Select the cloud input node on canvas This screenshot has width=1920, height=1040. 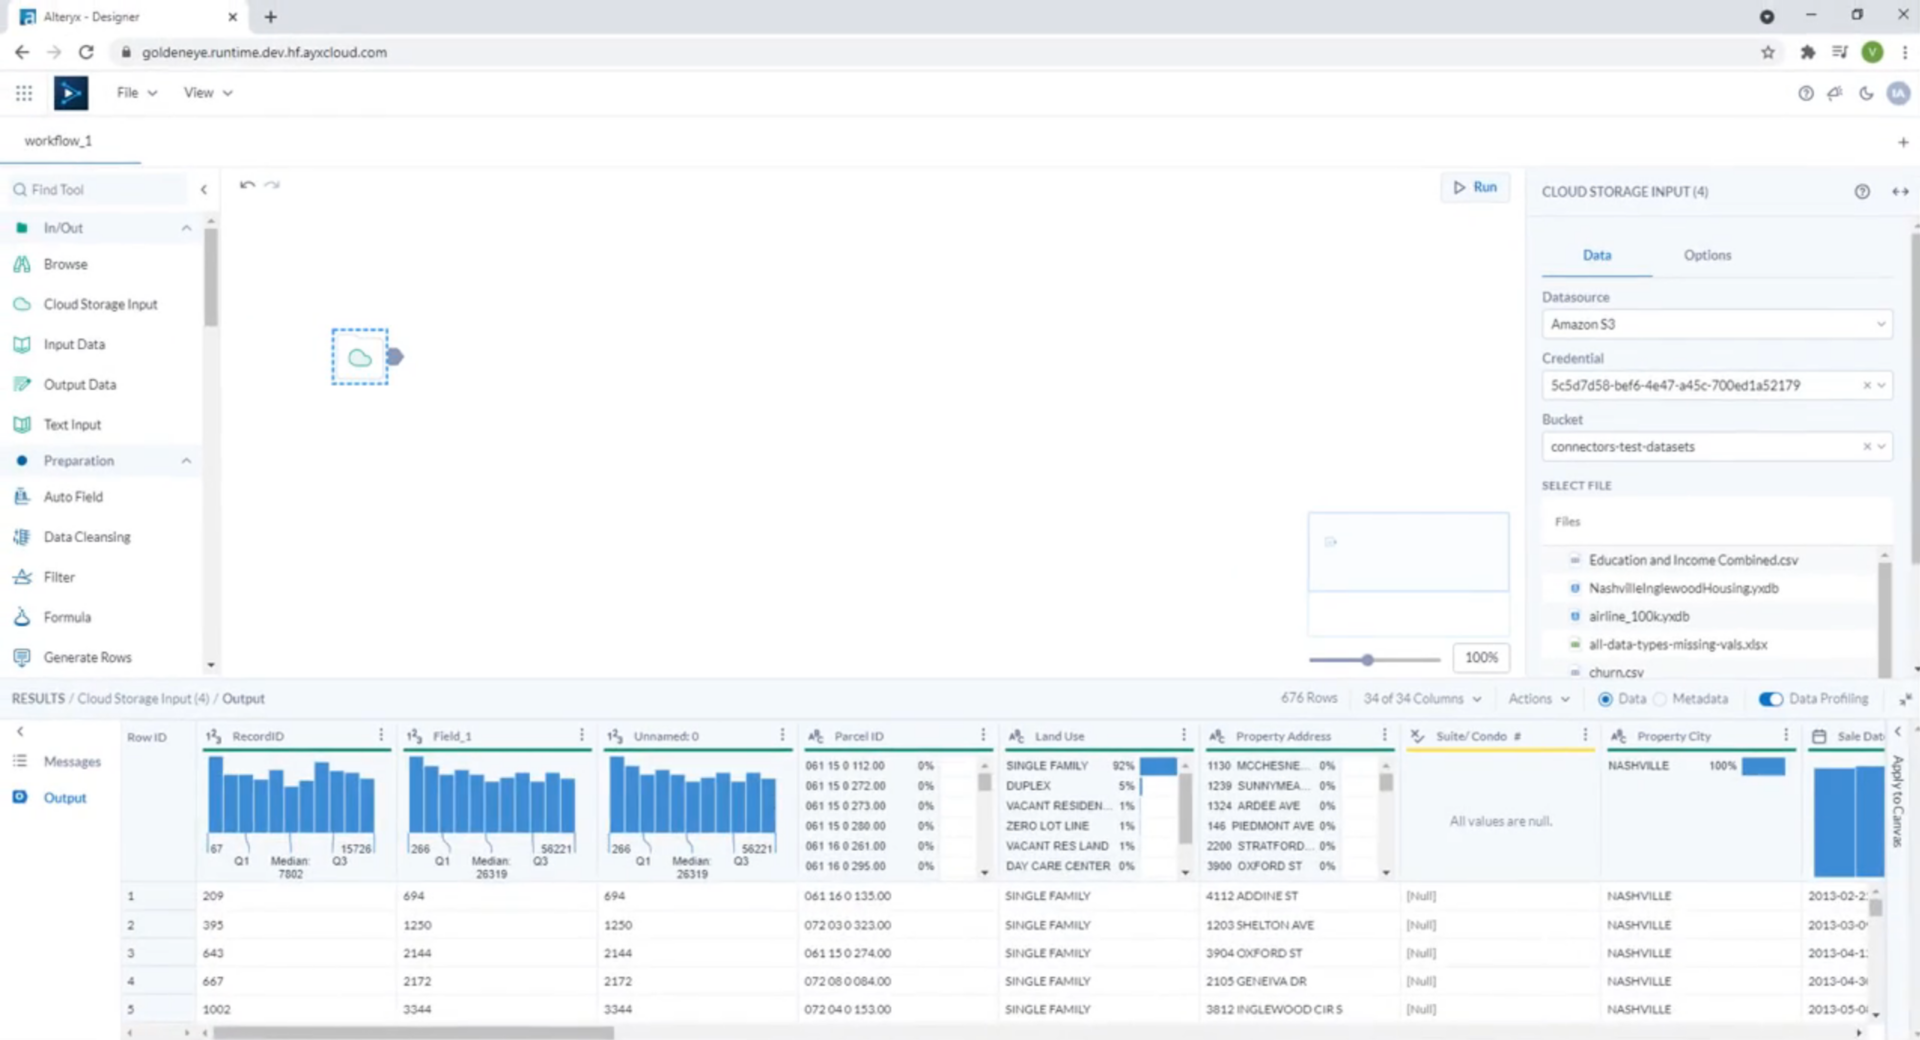click(360, 357)
